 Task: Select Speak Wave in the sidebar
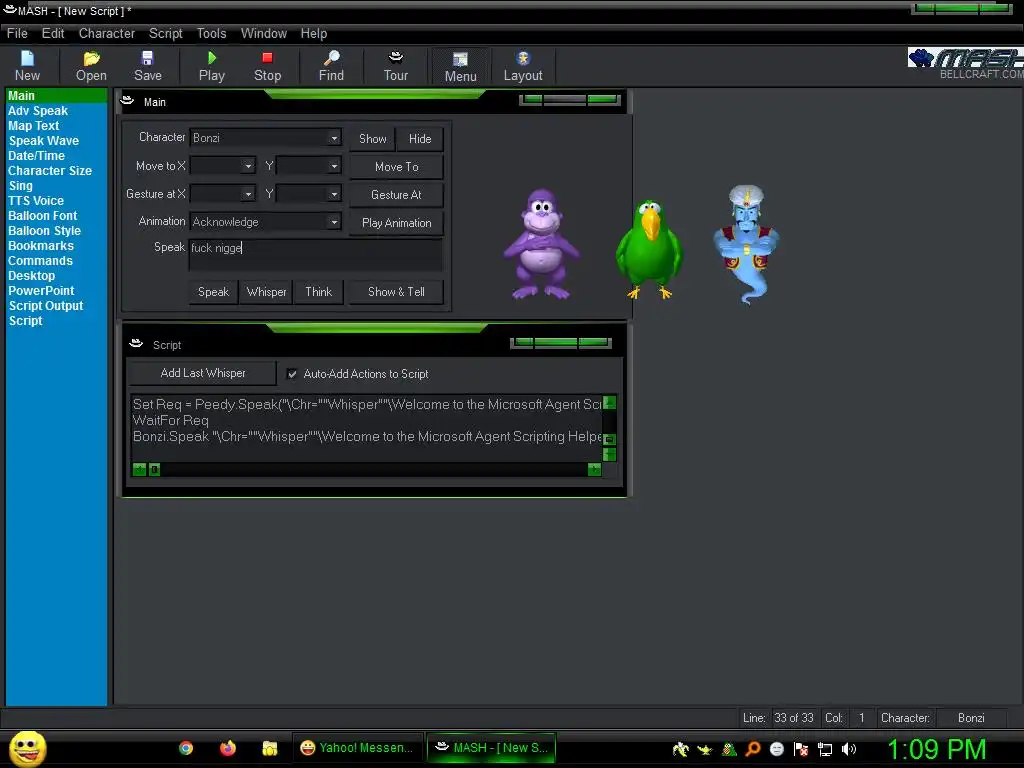(x=44, y=140)
